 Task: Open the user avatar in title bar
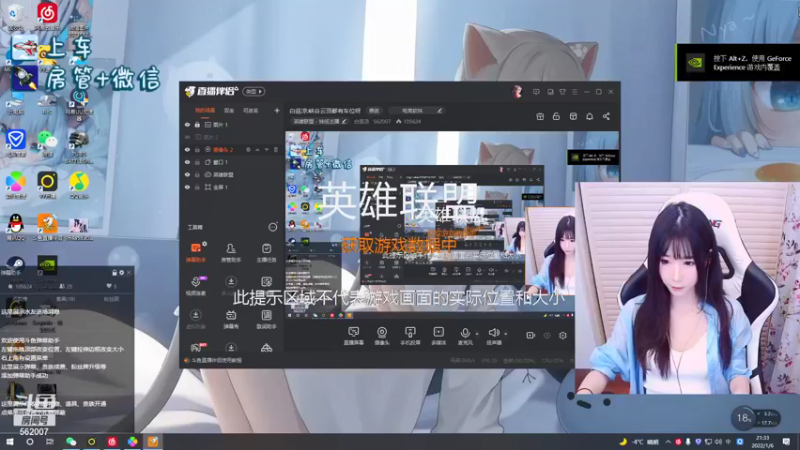click(x=517, y=91)
